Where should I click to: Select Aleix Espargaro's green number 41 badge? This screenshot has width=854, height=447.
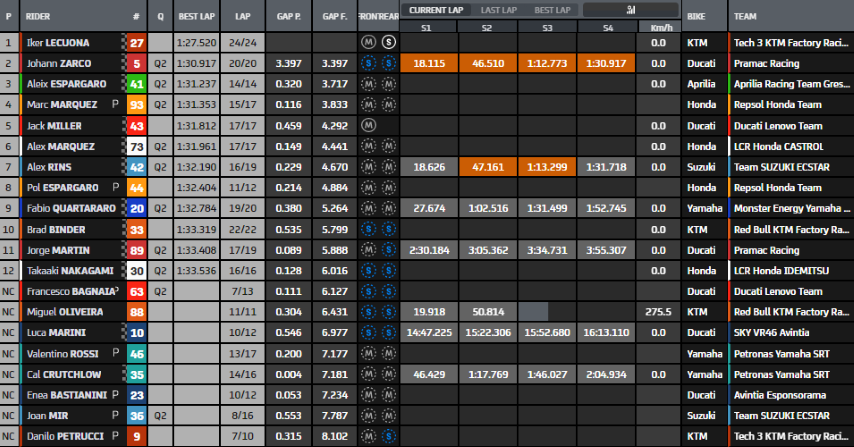click(137, 84)
